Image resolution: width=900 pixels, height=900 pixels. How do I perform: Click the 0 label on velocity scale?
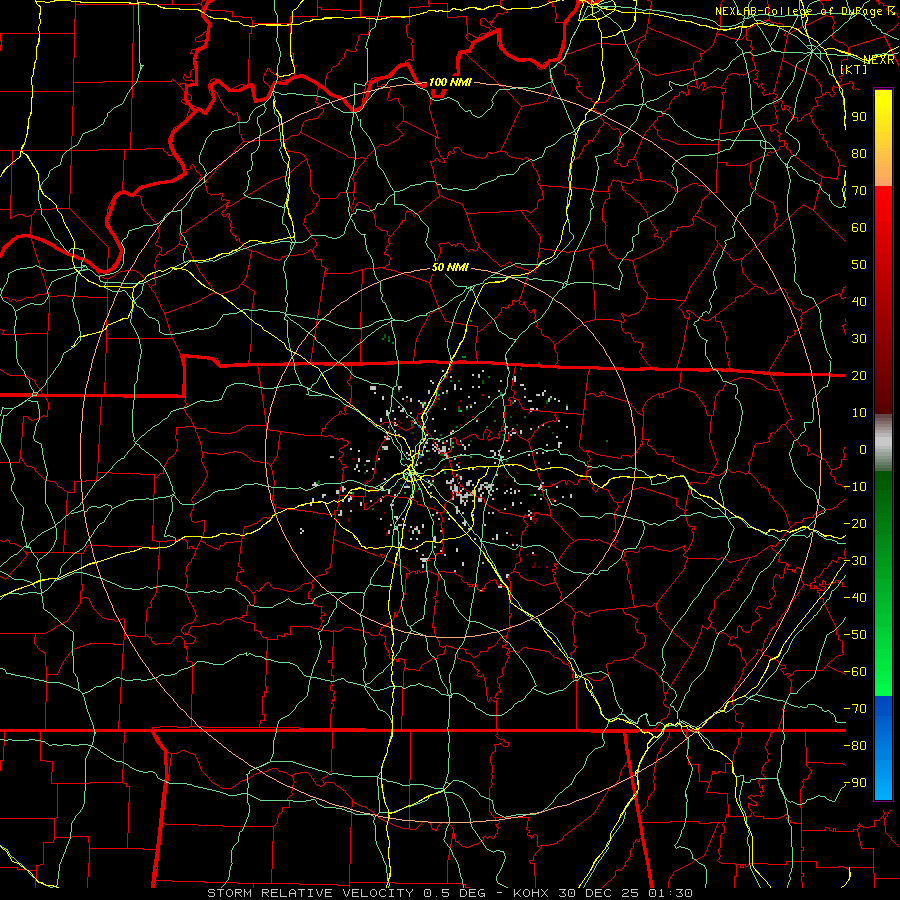[863, 450]
